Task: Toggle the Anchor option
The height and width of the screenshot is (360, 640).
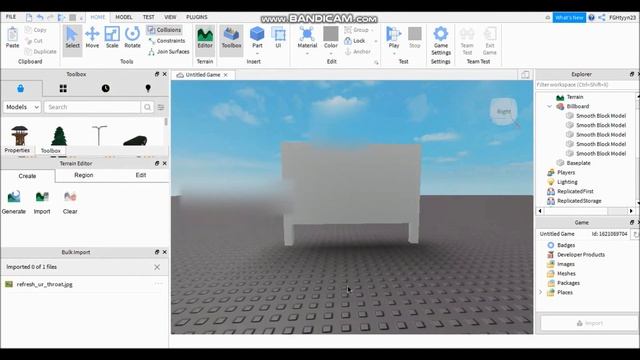Action: point(358,52)
